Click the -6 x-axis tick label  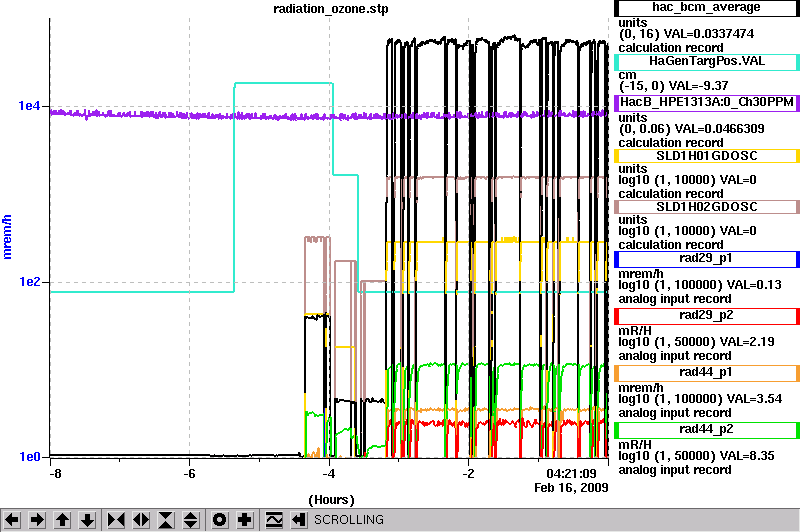(189, 473)
